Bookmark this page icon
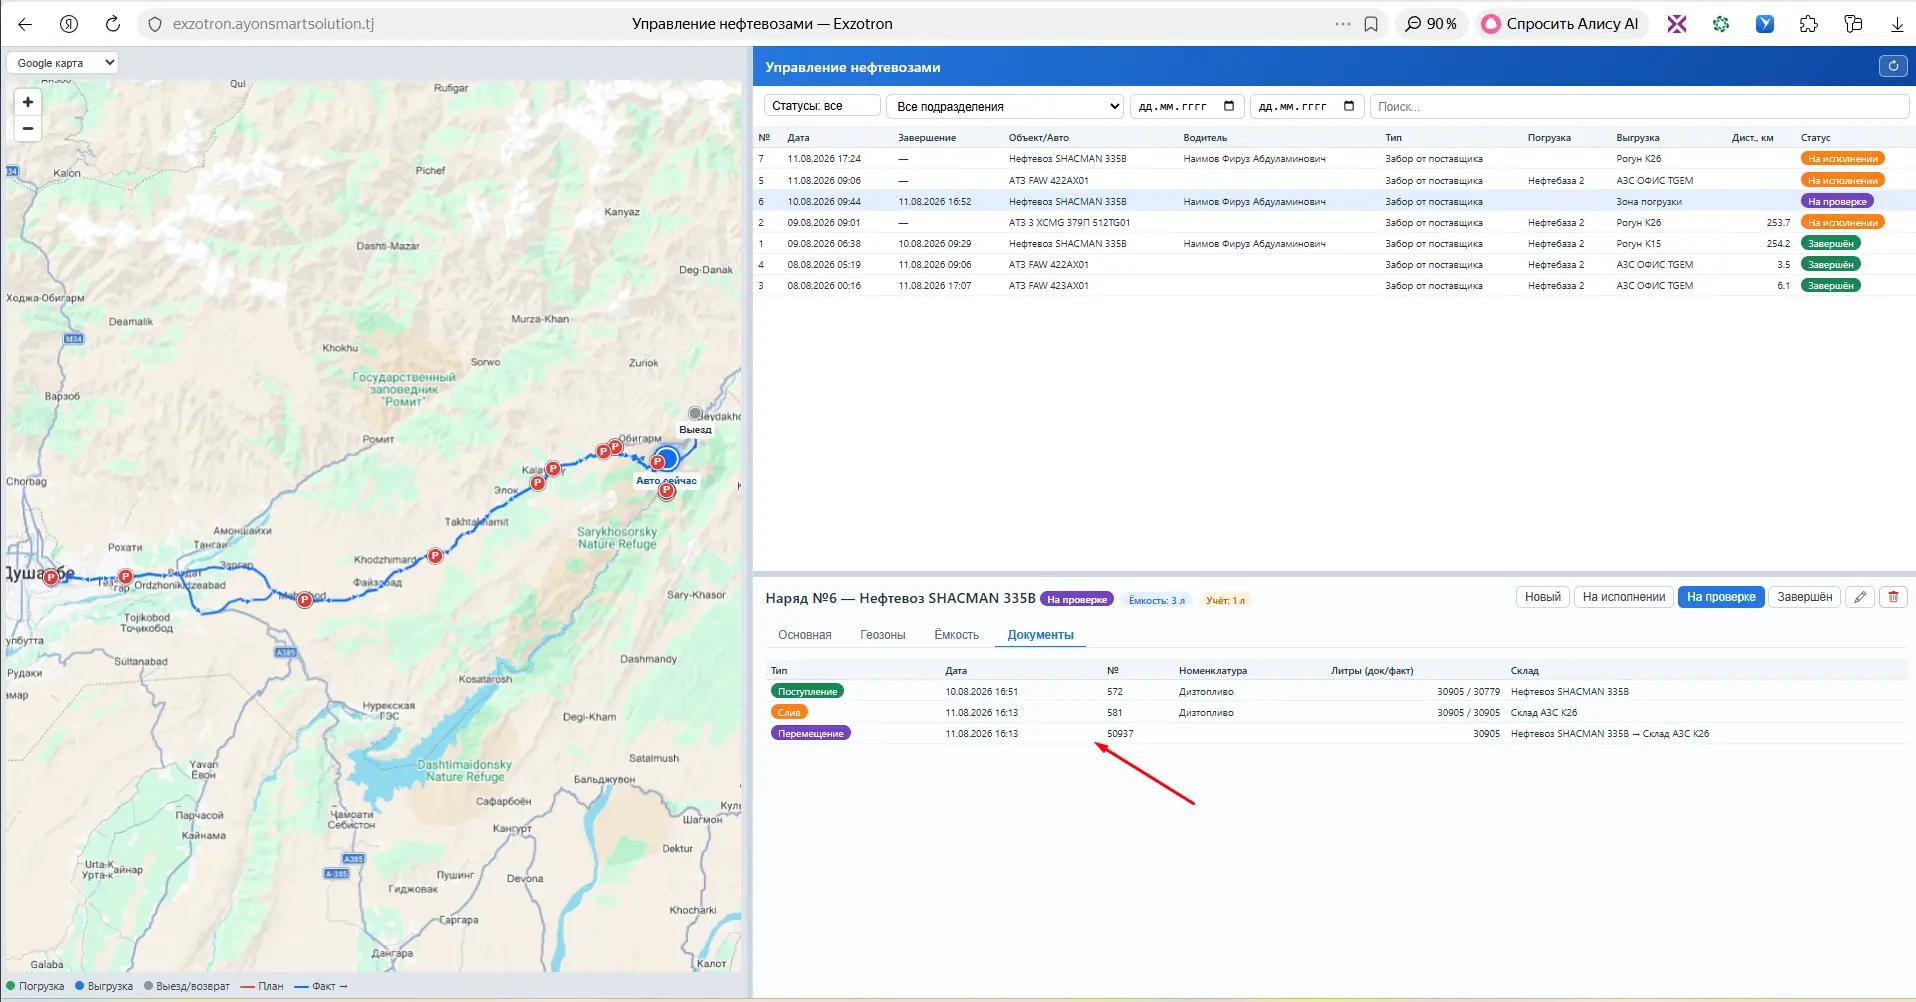 [x=1371, y=24]
